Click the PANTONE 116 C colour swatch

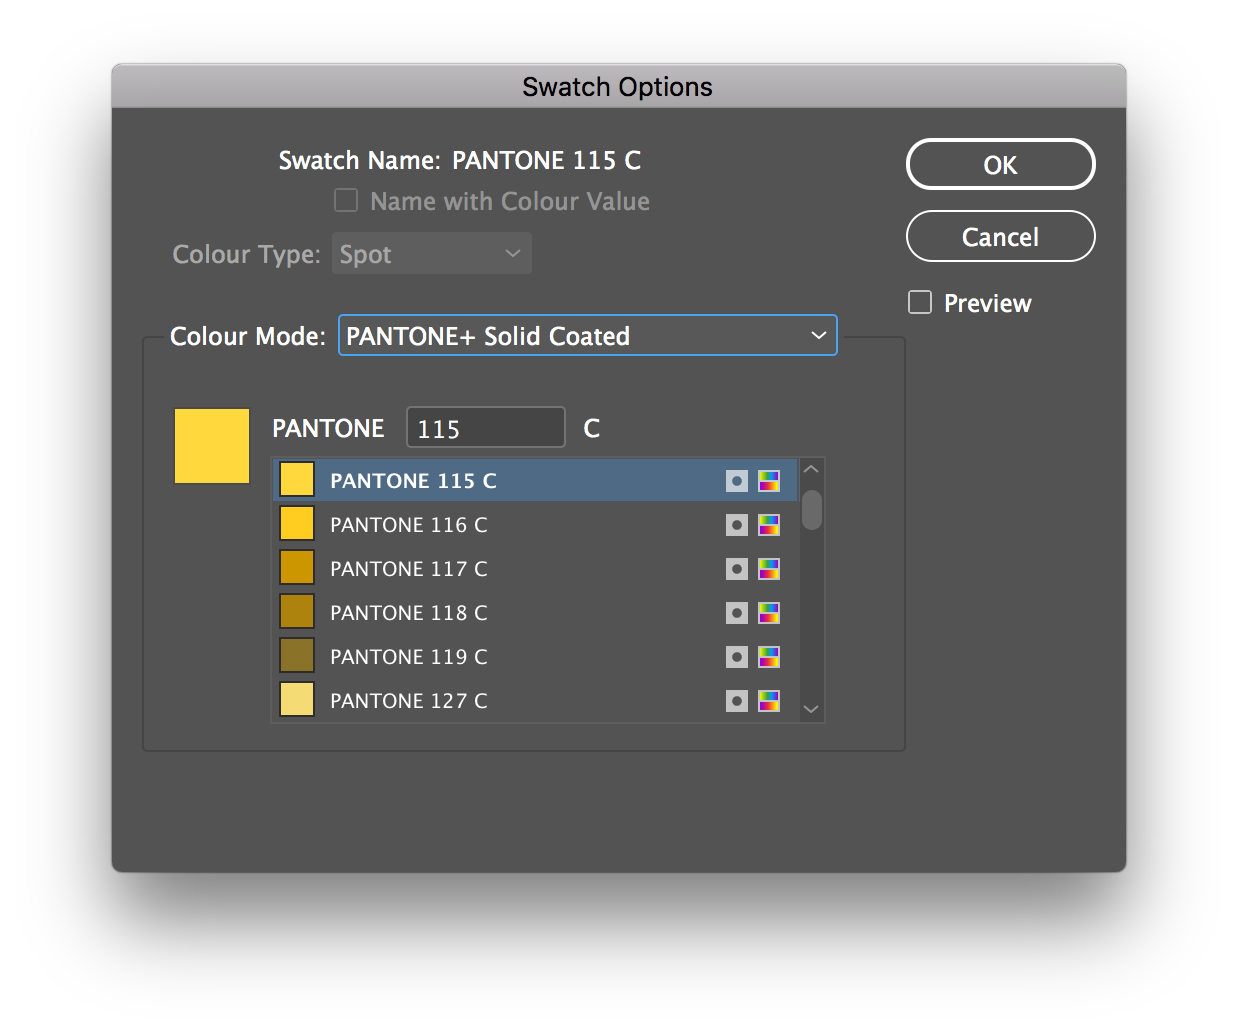coord(297,524)
